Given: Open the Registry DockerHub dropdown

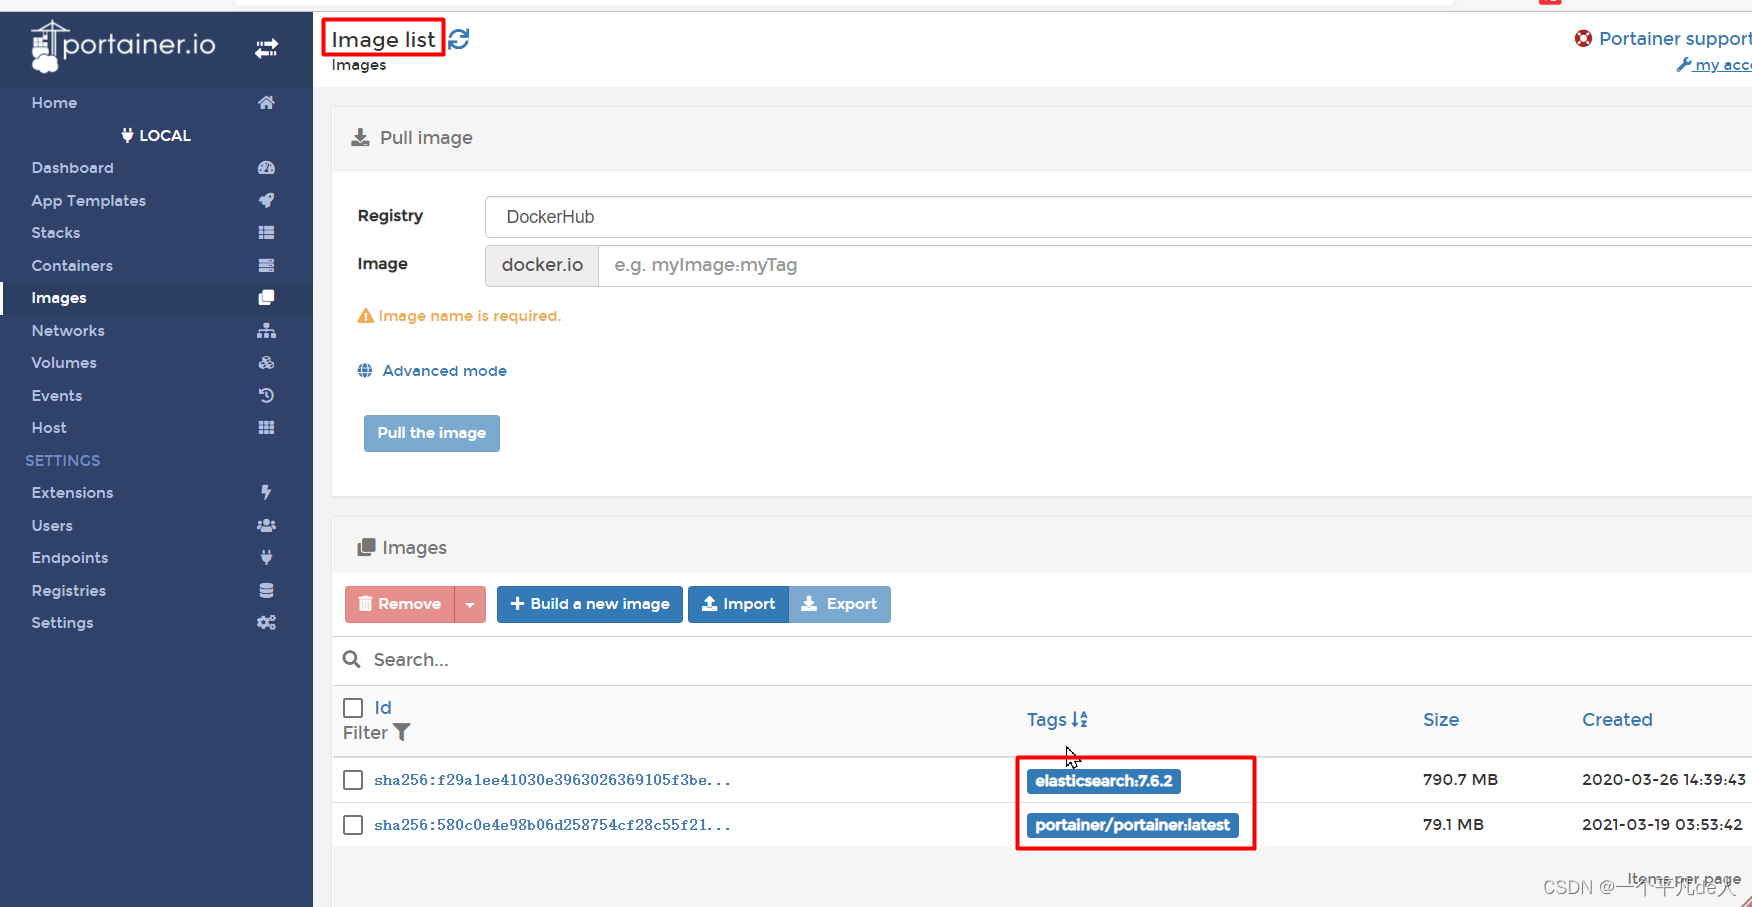Looking at the screenshot, I should pyautogui.click(x=1118, y=217).
